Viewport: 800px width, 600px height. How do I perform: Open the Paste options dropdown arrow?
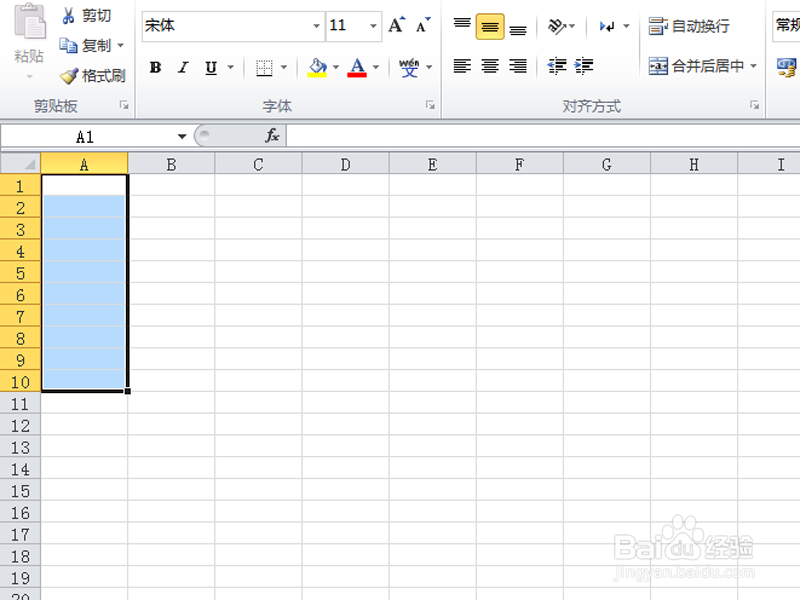[29, 77]
